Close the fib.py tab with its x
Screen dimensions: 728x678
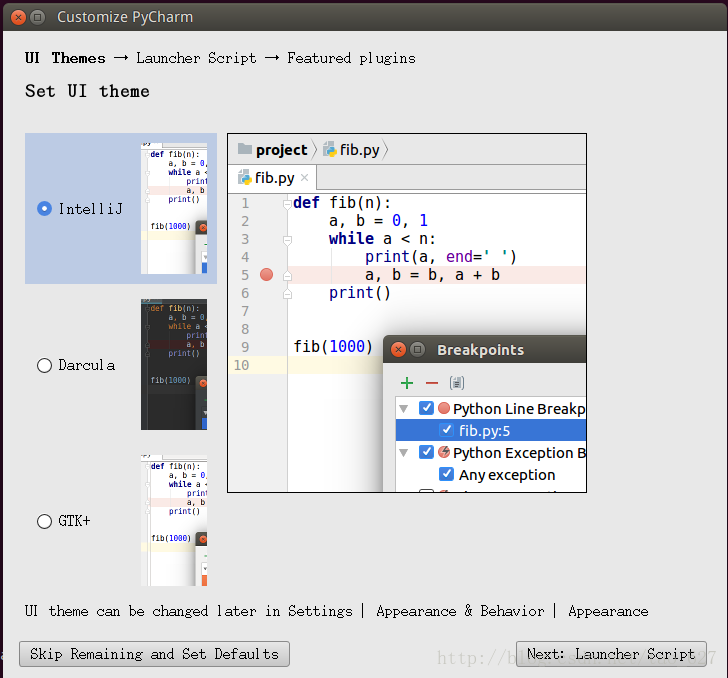(305, 177)
